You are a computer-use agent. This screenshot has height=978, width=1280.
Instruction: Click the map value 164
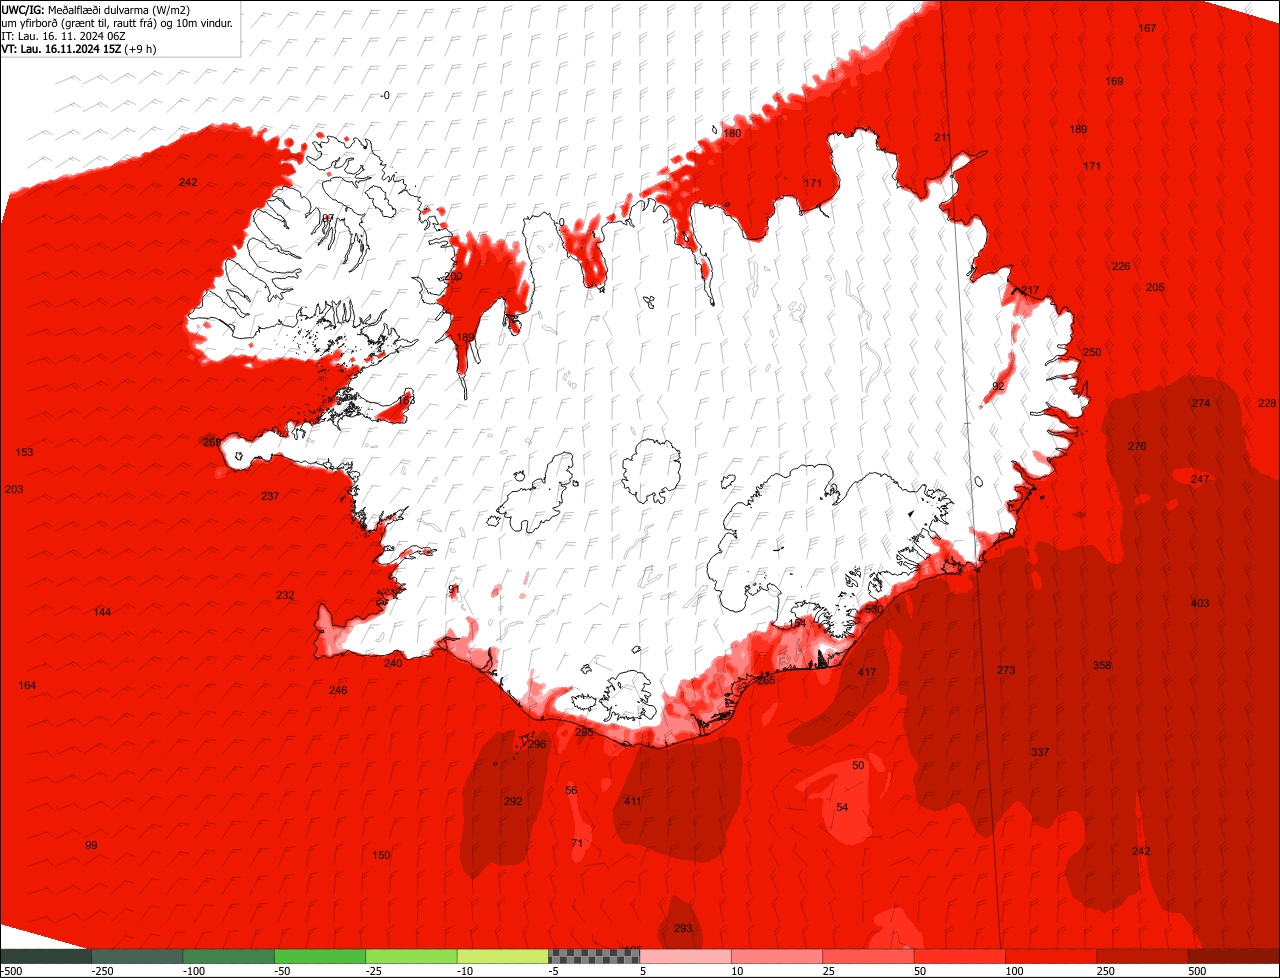[27, 685]
